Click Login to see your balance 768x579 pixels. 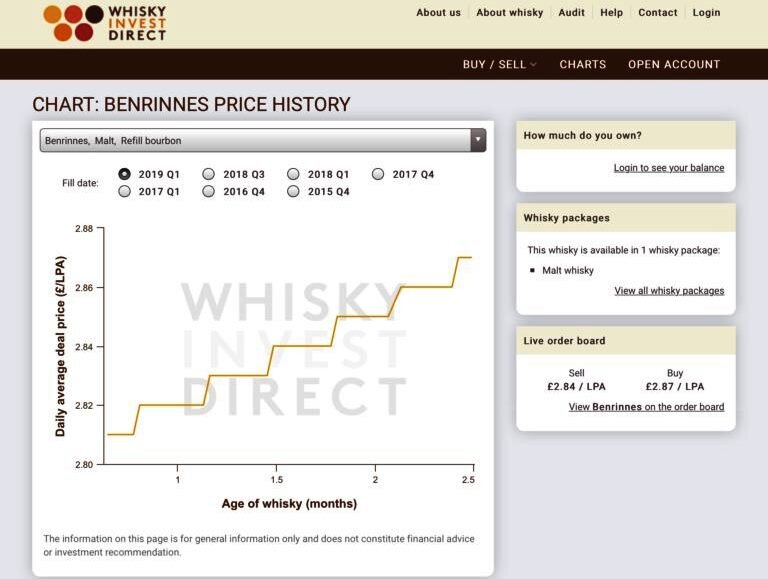point(669,168)
